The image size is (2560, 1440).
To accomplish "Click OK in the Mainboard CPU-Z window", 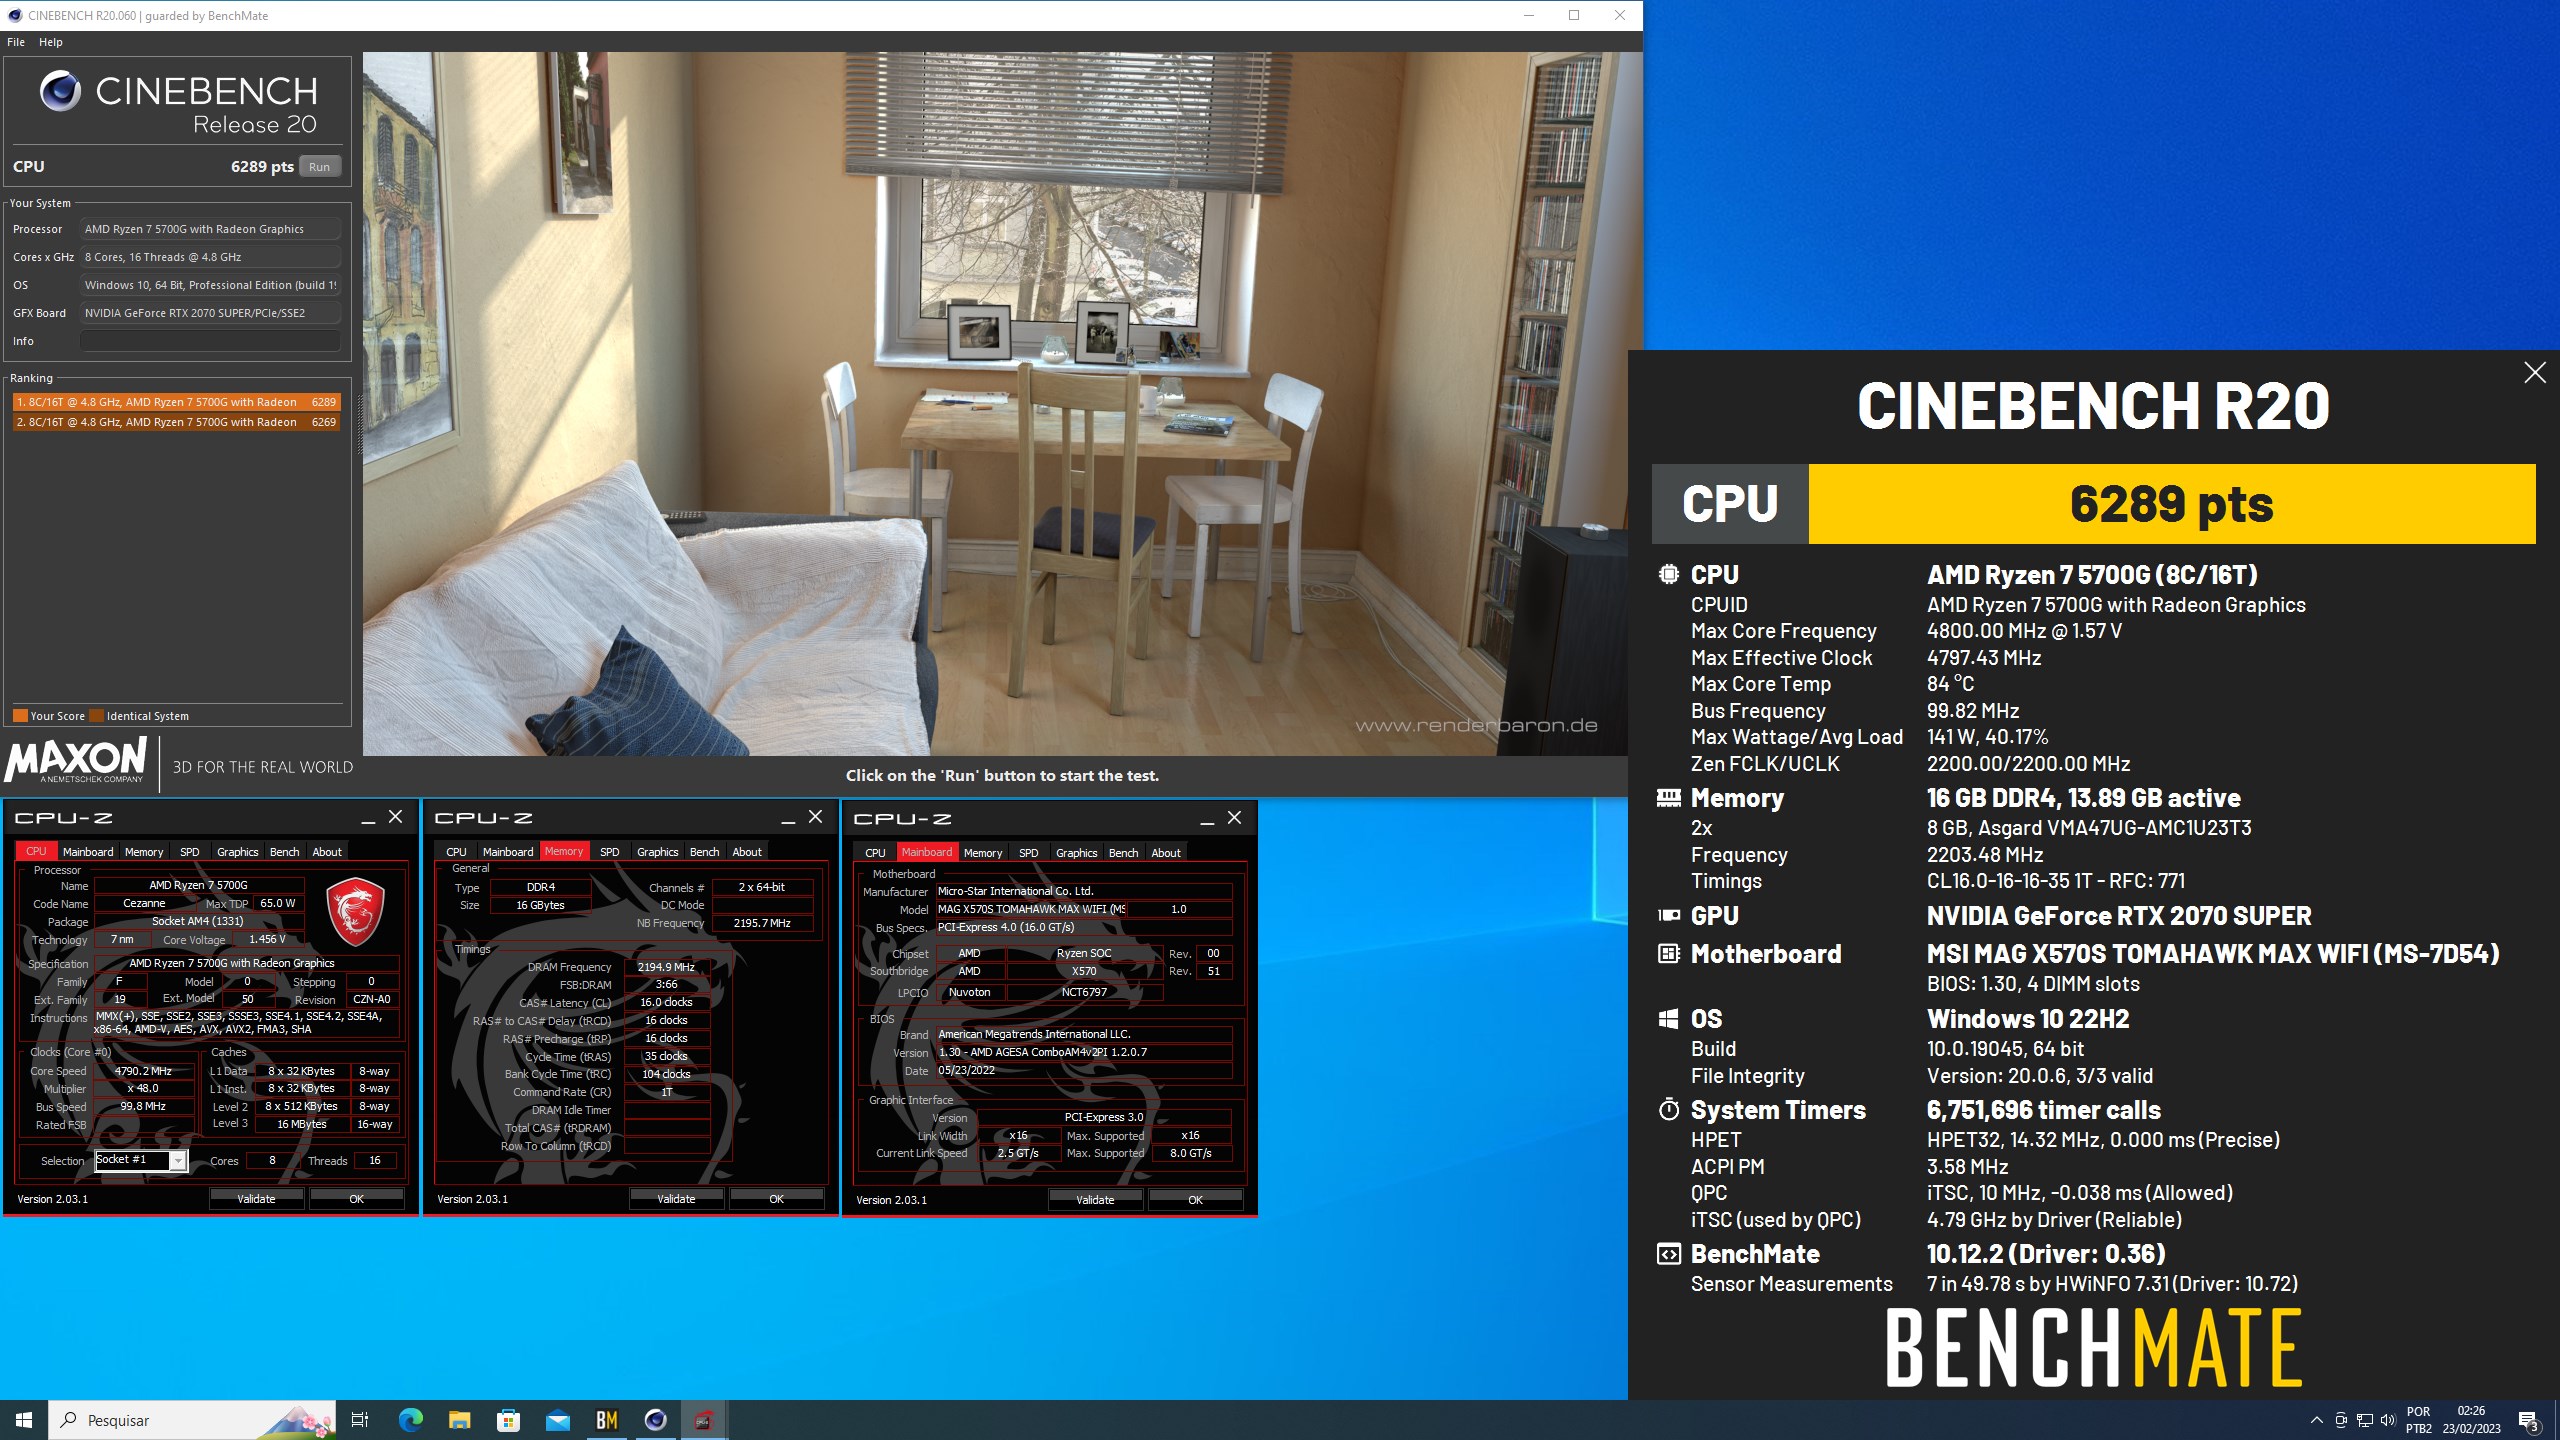I will pyautogui.click(x=1195, y=1199).
